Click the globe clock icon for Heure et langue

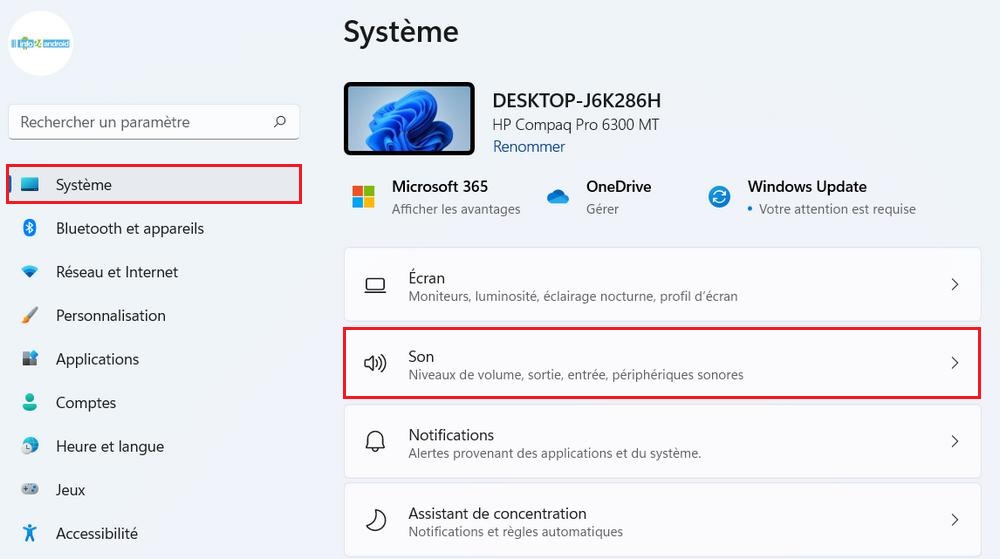29,446
